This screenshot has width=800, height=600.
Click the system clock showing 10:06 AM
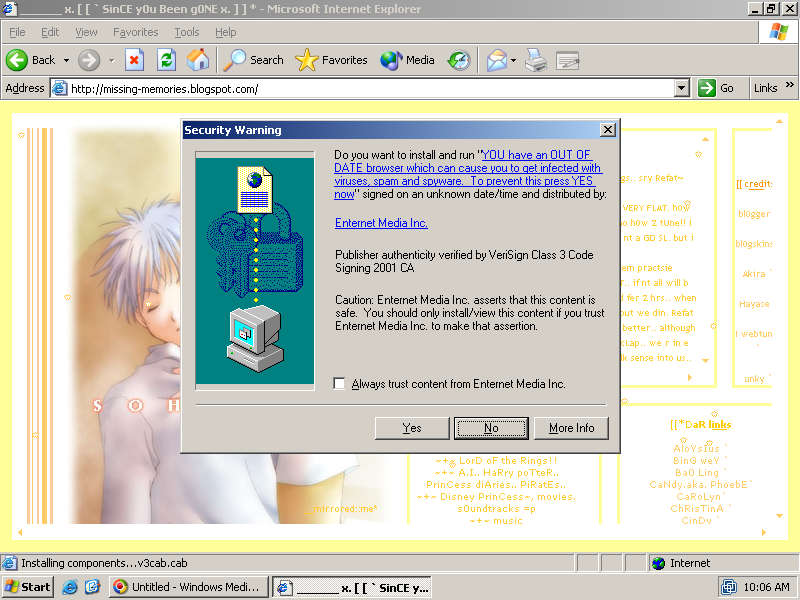click(x=766, y=587)
